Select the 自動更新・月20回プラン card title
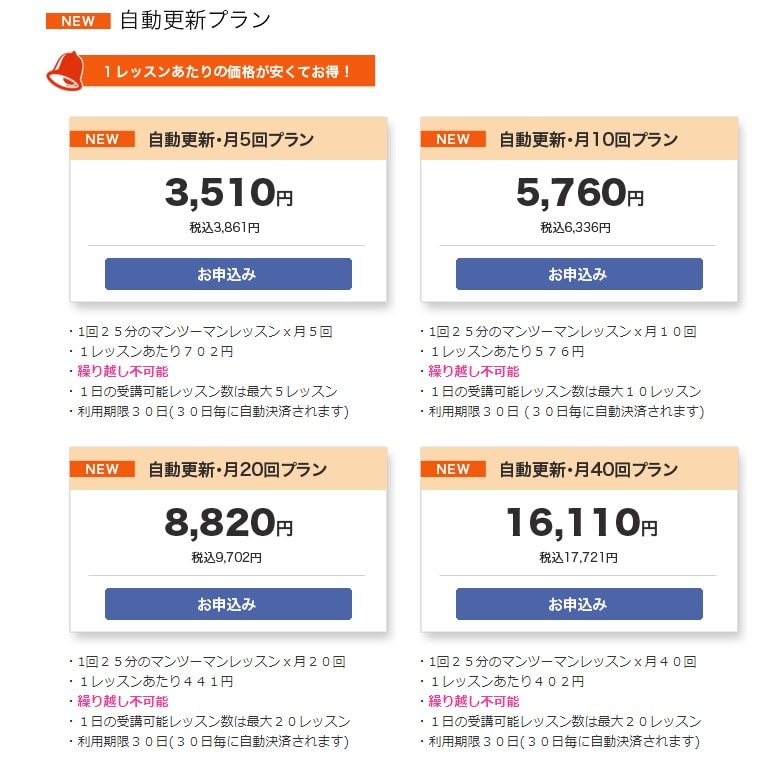The height and width of the screenshot is (775, 775). (x=237, y=470)
